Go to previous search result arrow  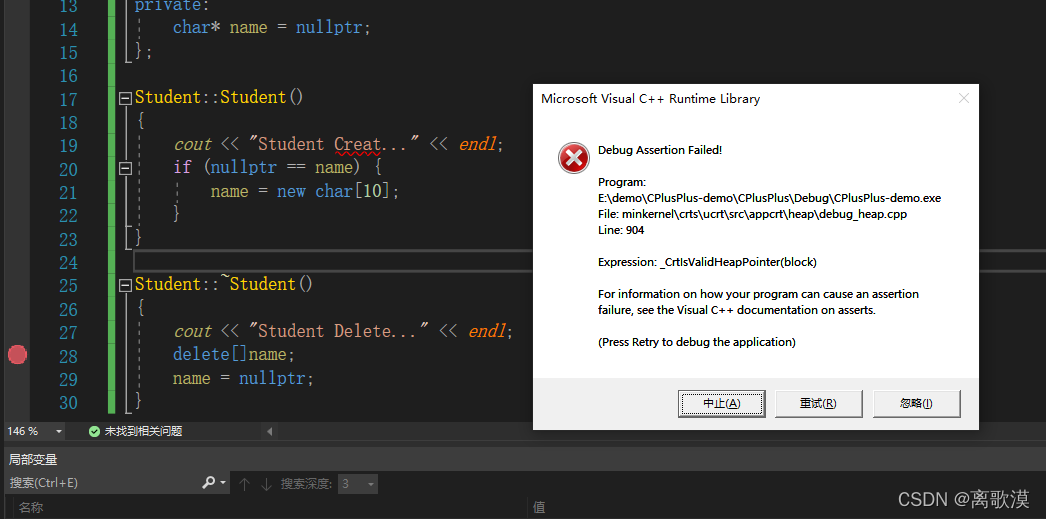pyautogui.click(x=244, y=484)
